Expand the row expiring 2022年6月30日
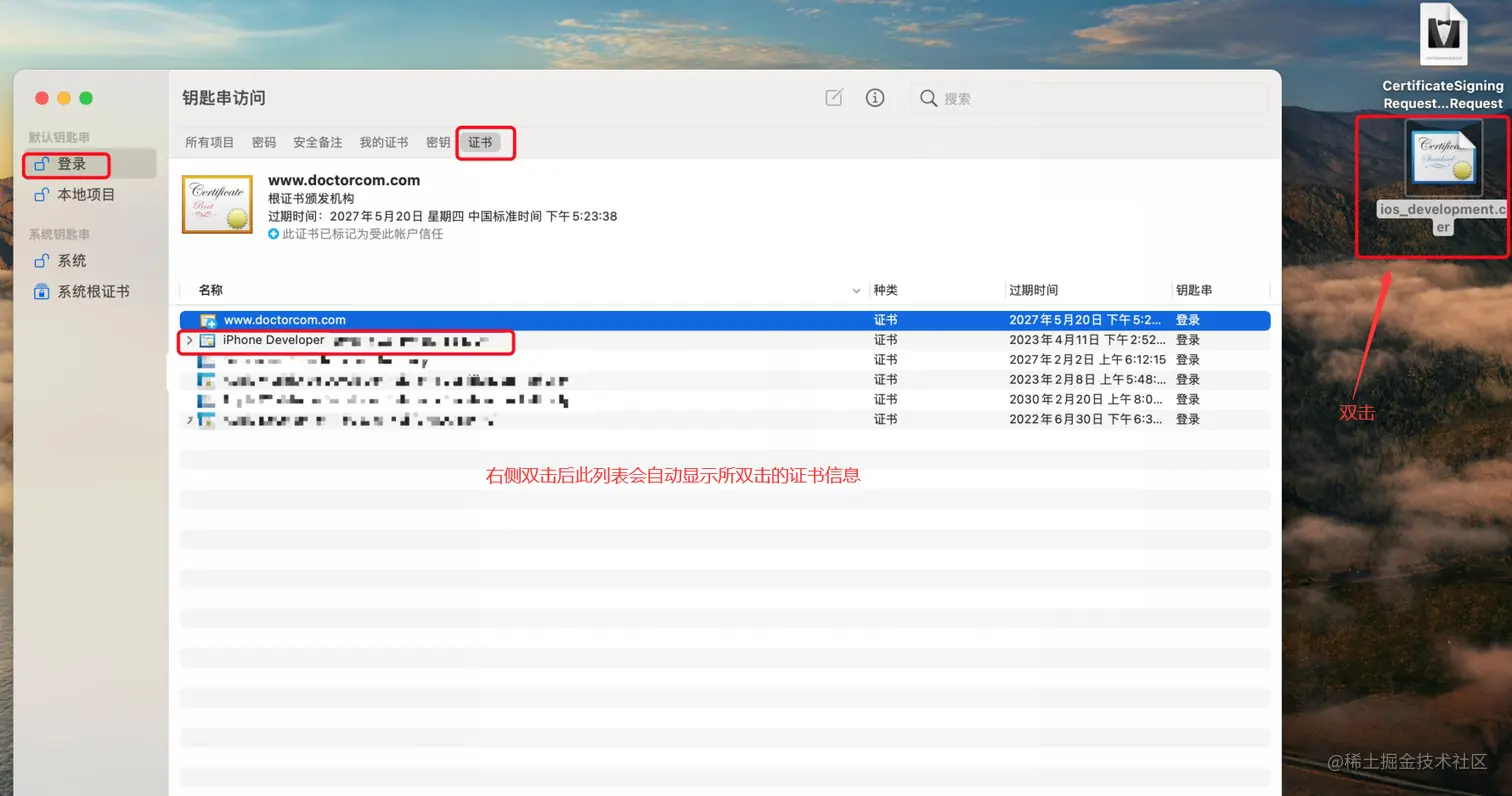Viewport: 1512px width, 796px height. 189,420
